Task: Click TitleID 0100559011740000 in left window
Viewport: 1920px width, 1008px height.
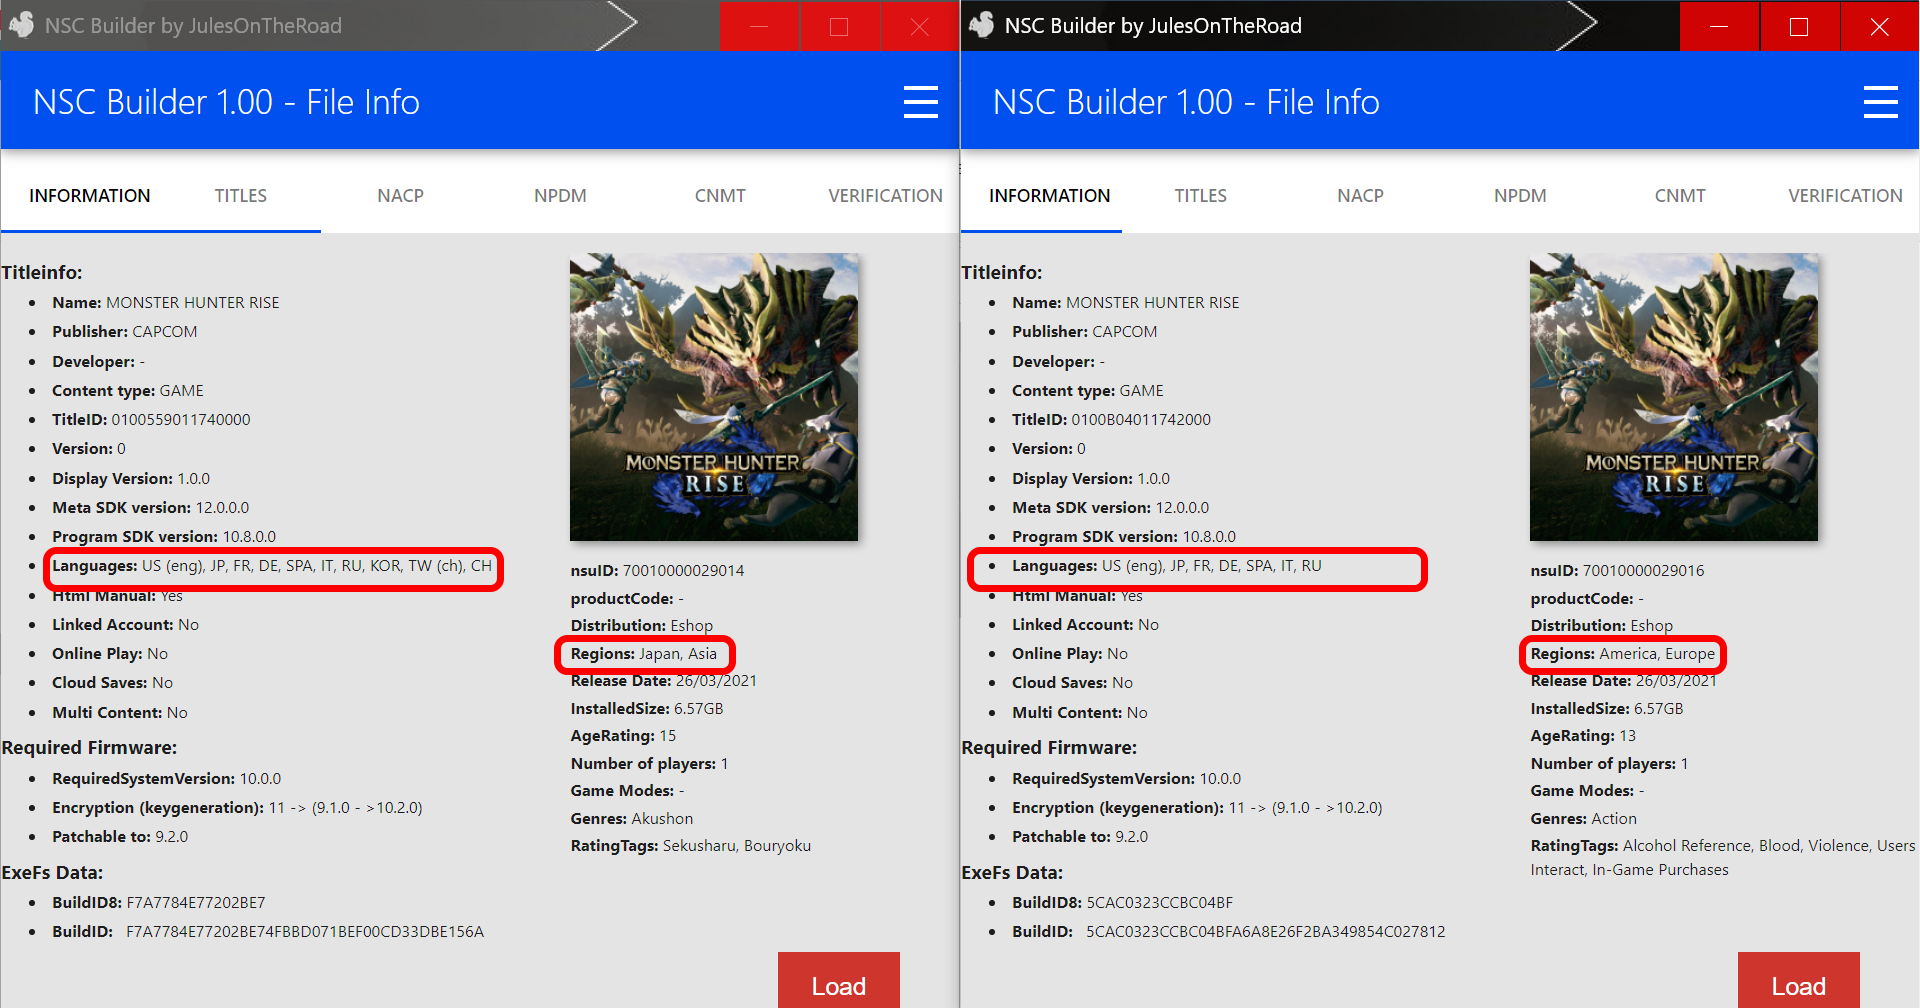Action: click(151, 420)
